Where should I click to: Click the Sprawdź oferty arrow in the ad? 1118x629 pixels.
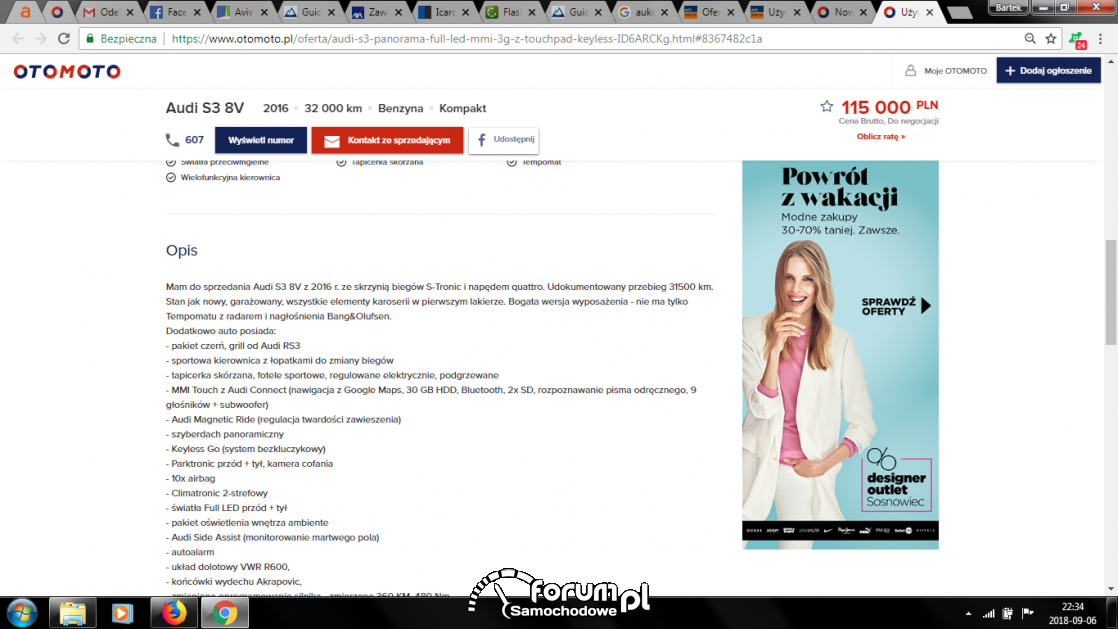pyautogui.click(x=925, y=306)
